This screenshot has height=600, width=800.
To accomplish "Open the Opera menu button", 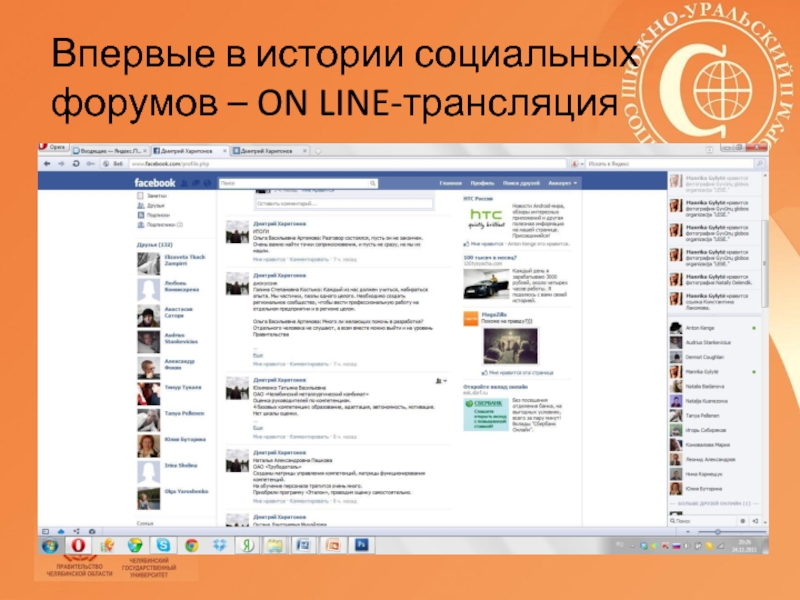I will (53, 147).
